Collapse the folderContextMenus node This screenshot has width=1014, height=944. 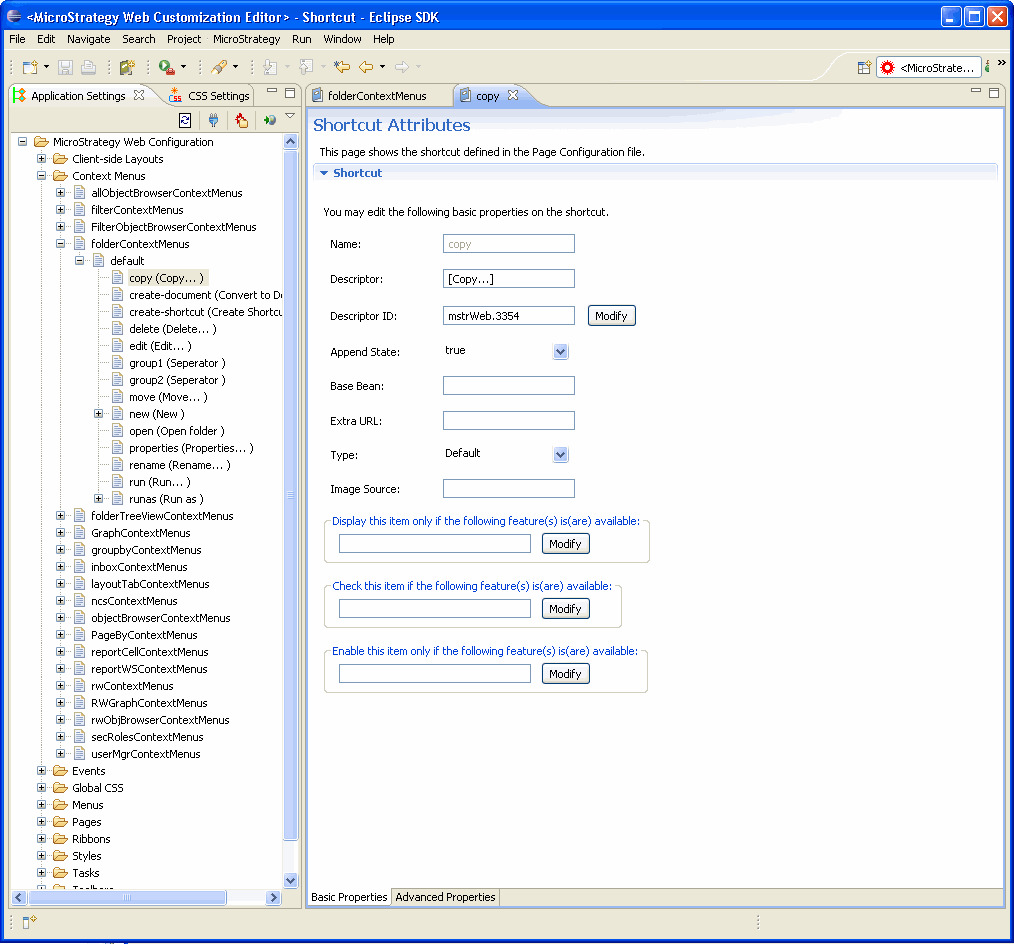pos(60,244)
